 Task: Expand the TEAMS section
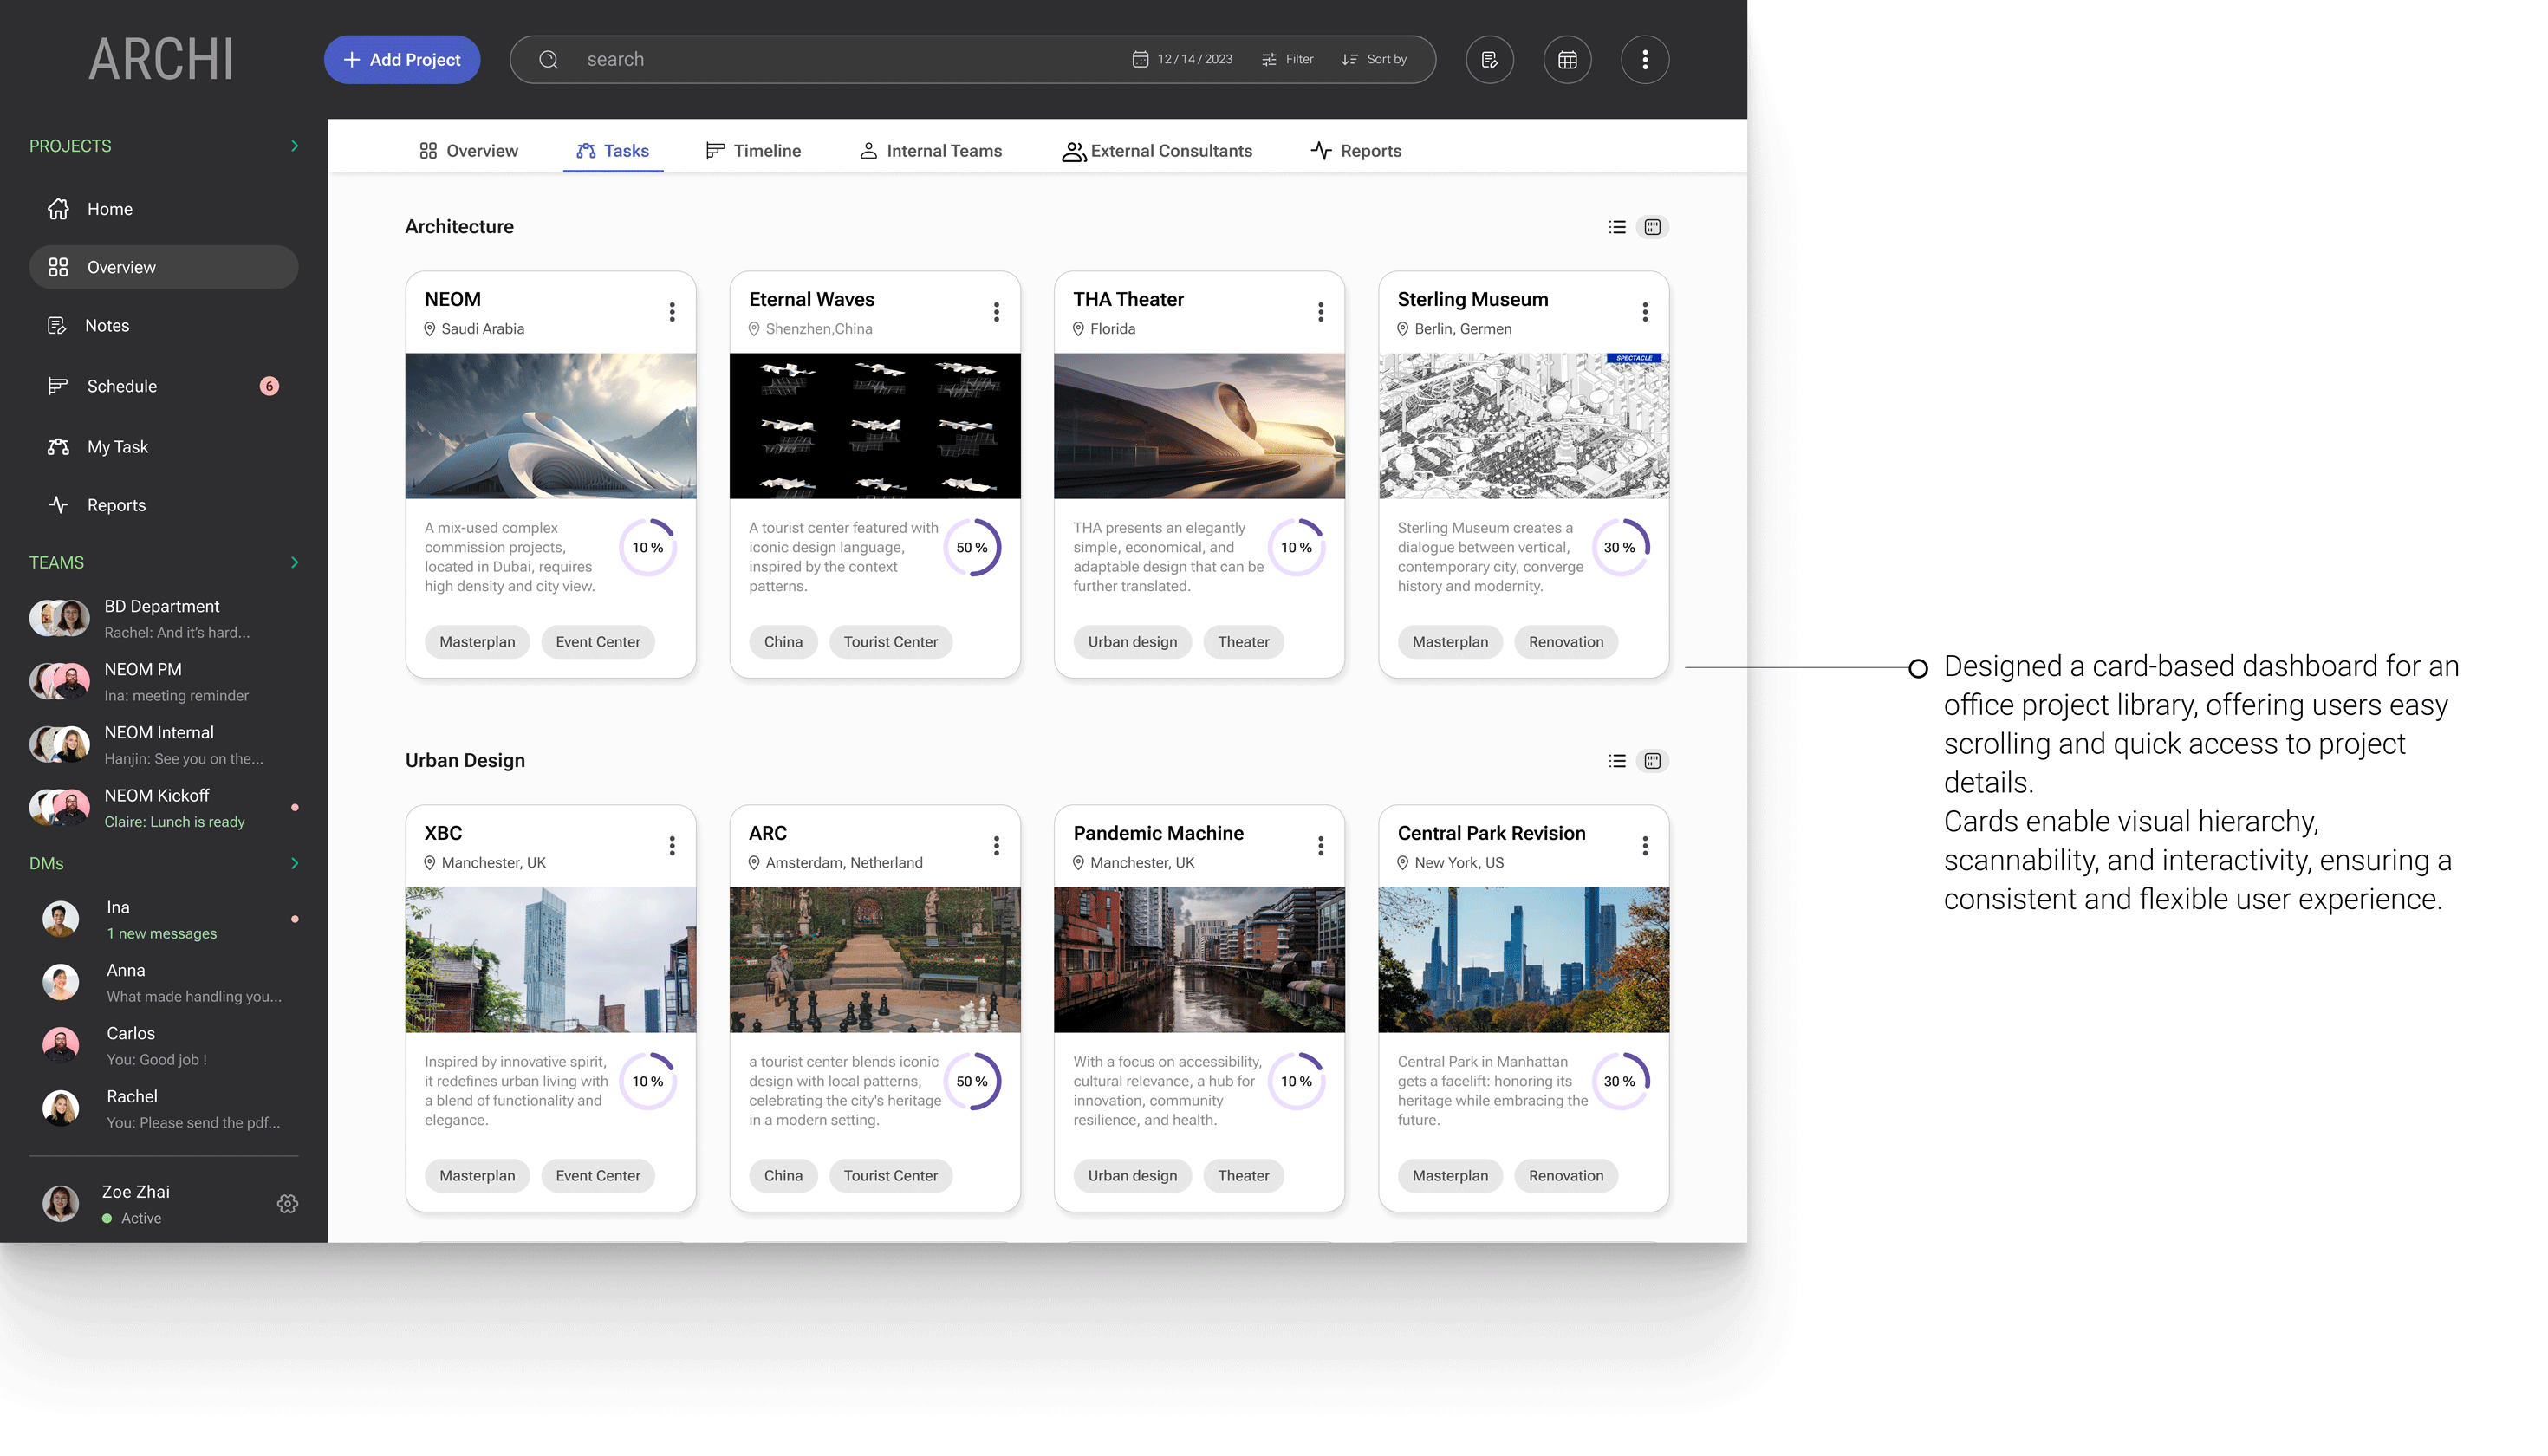click(295, 562)
